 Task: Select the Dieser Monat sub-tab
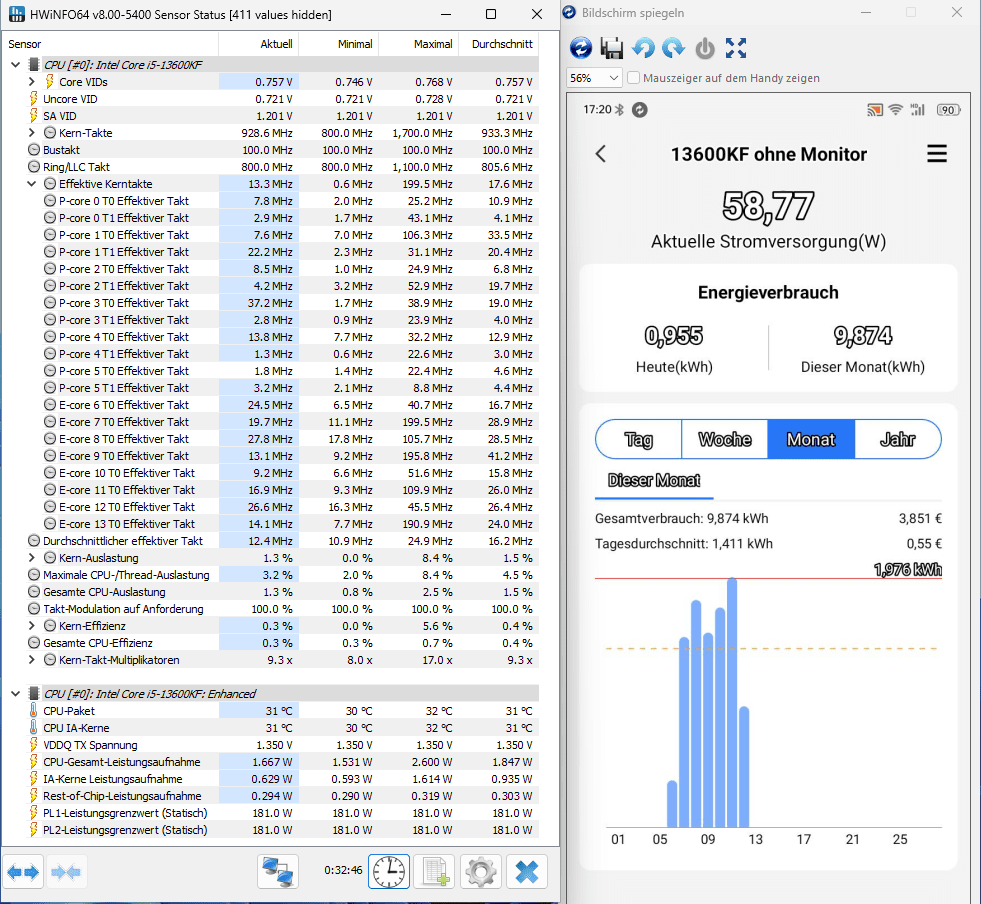coord(654,480)
